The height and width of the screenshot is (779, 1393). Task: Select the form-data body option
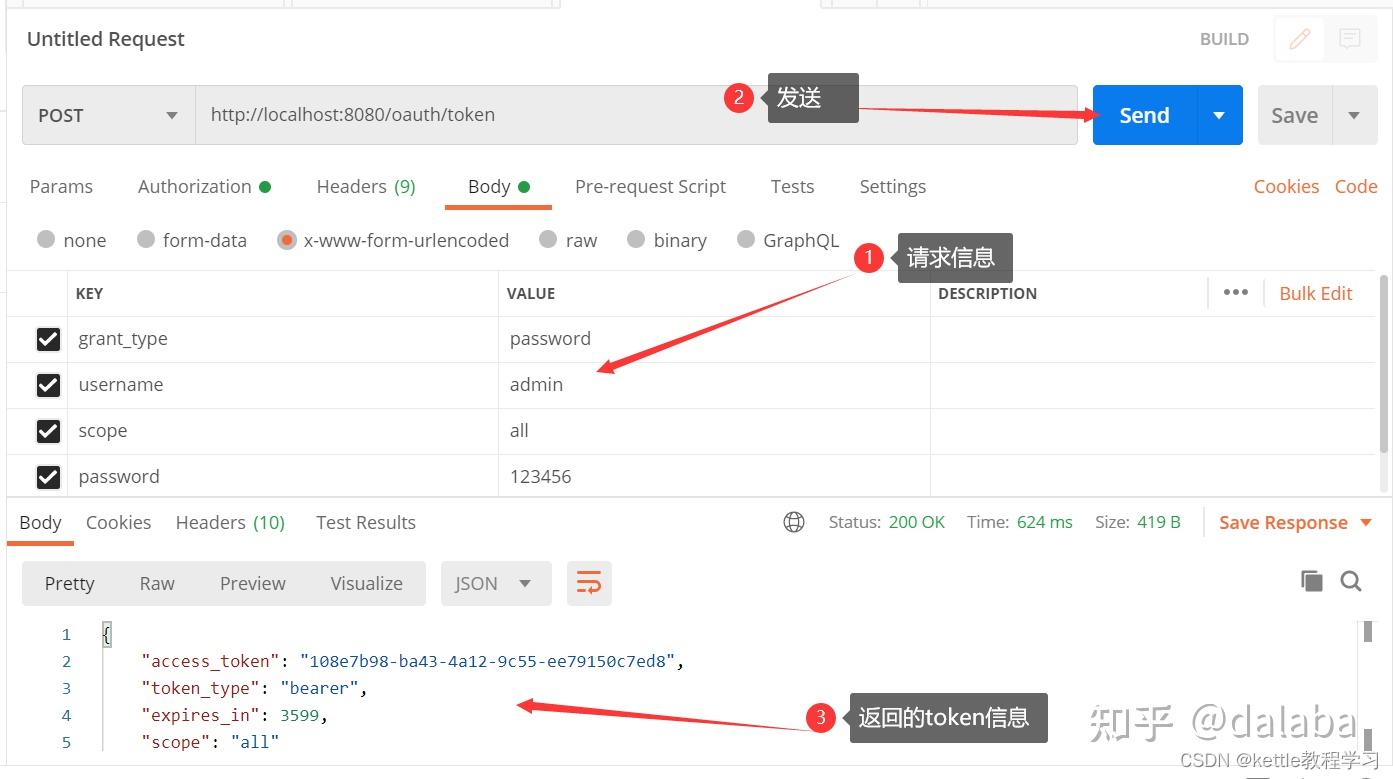(x=145, y=240)
